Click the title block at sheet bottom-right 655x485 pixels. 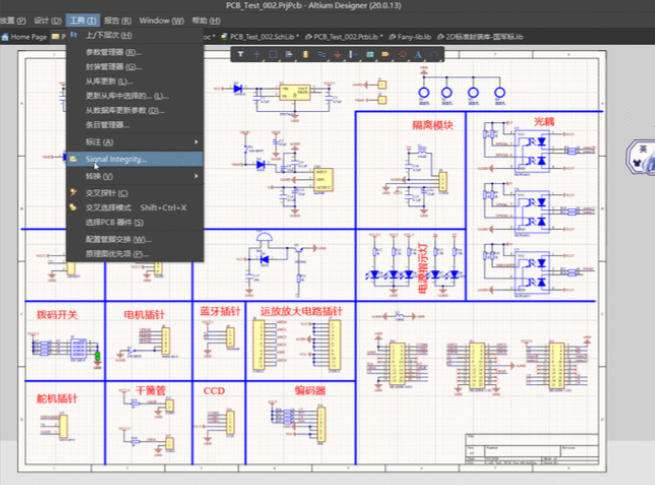coord(532,449)
